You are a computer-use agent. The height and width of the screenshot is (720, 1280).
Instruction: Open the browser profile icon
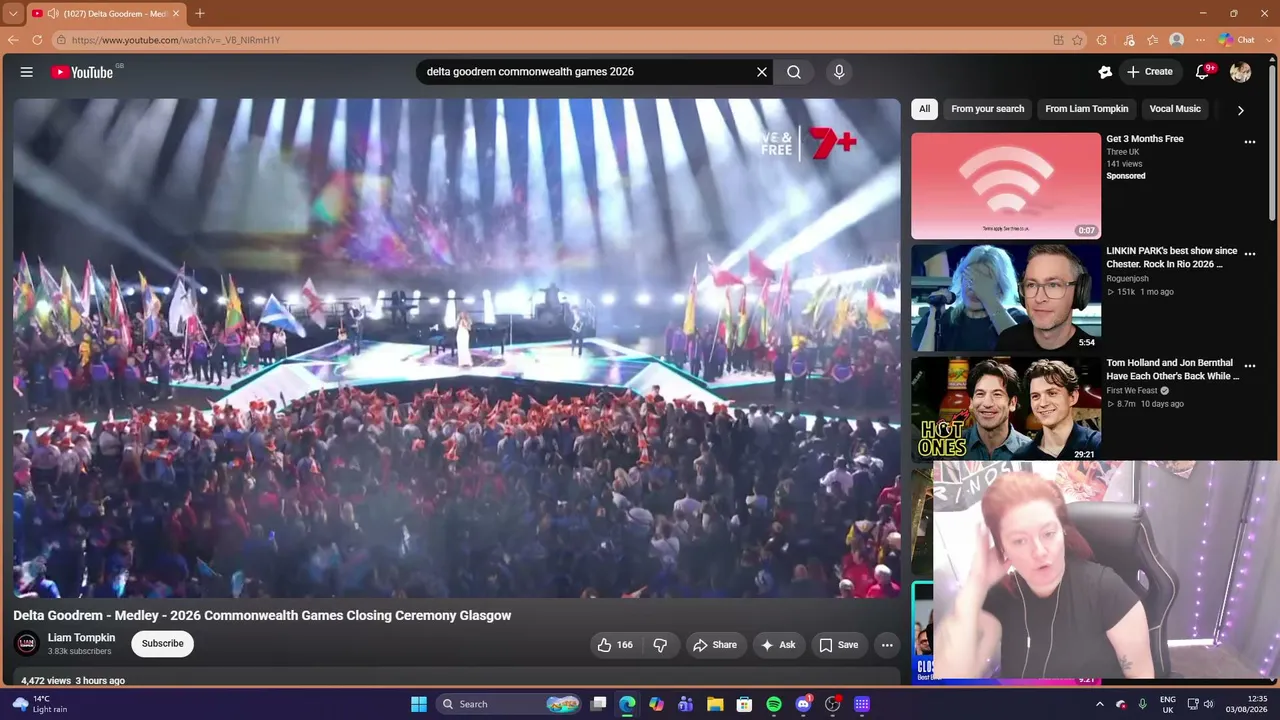[1177, 40]
